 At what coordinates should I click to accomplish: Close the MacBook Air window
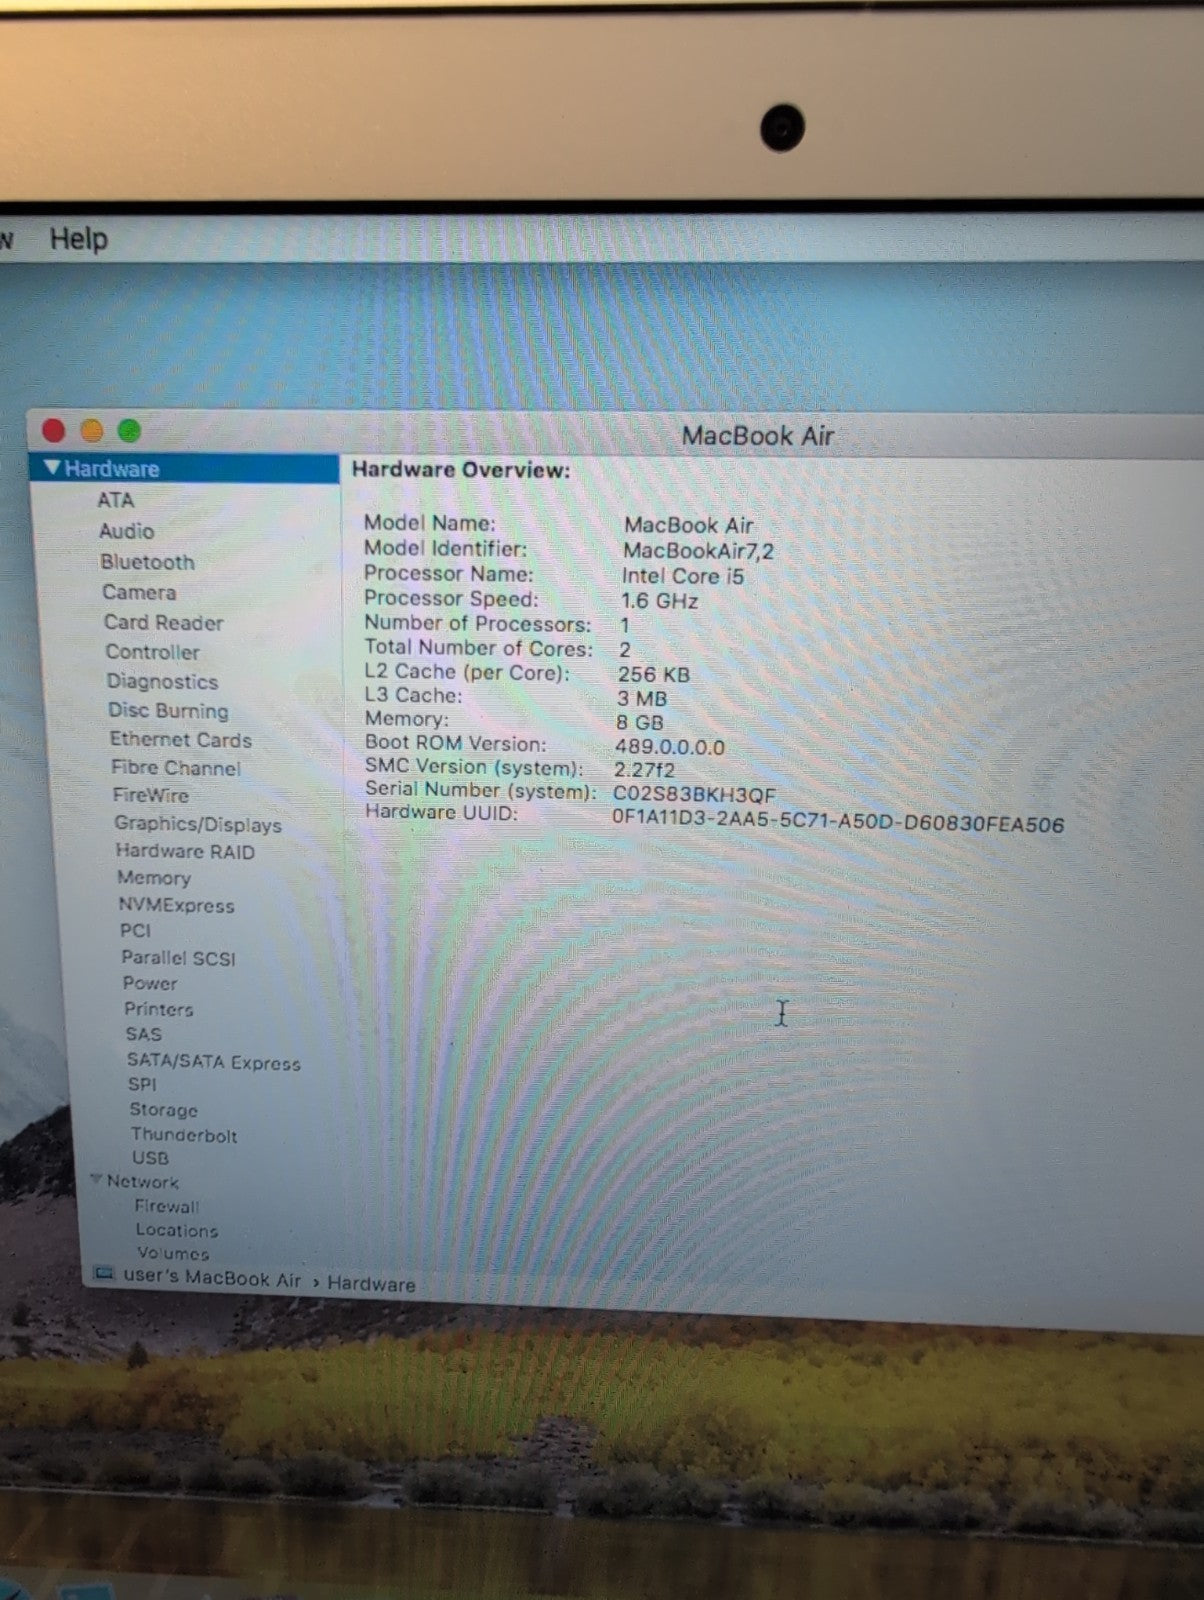[54, 431]
